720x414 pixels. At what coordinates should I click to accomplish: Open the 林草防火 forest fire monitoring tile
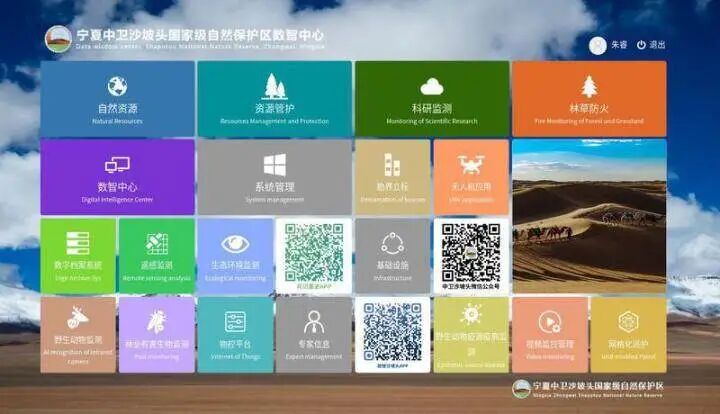(x=589, y=99)
